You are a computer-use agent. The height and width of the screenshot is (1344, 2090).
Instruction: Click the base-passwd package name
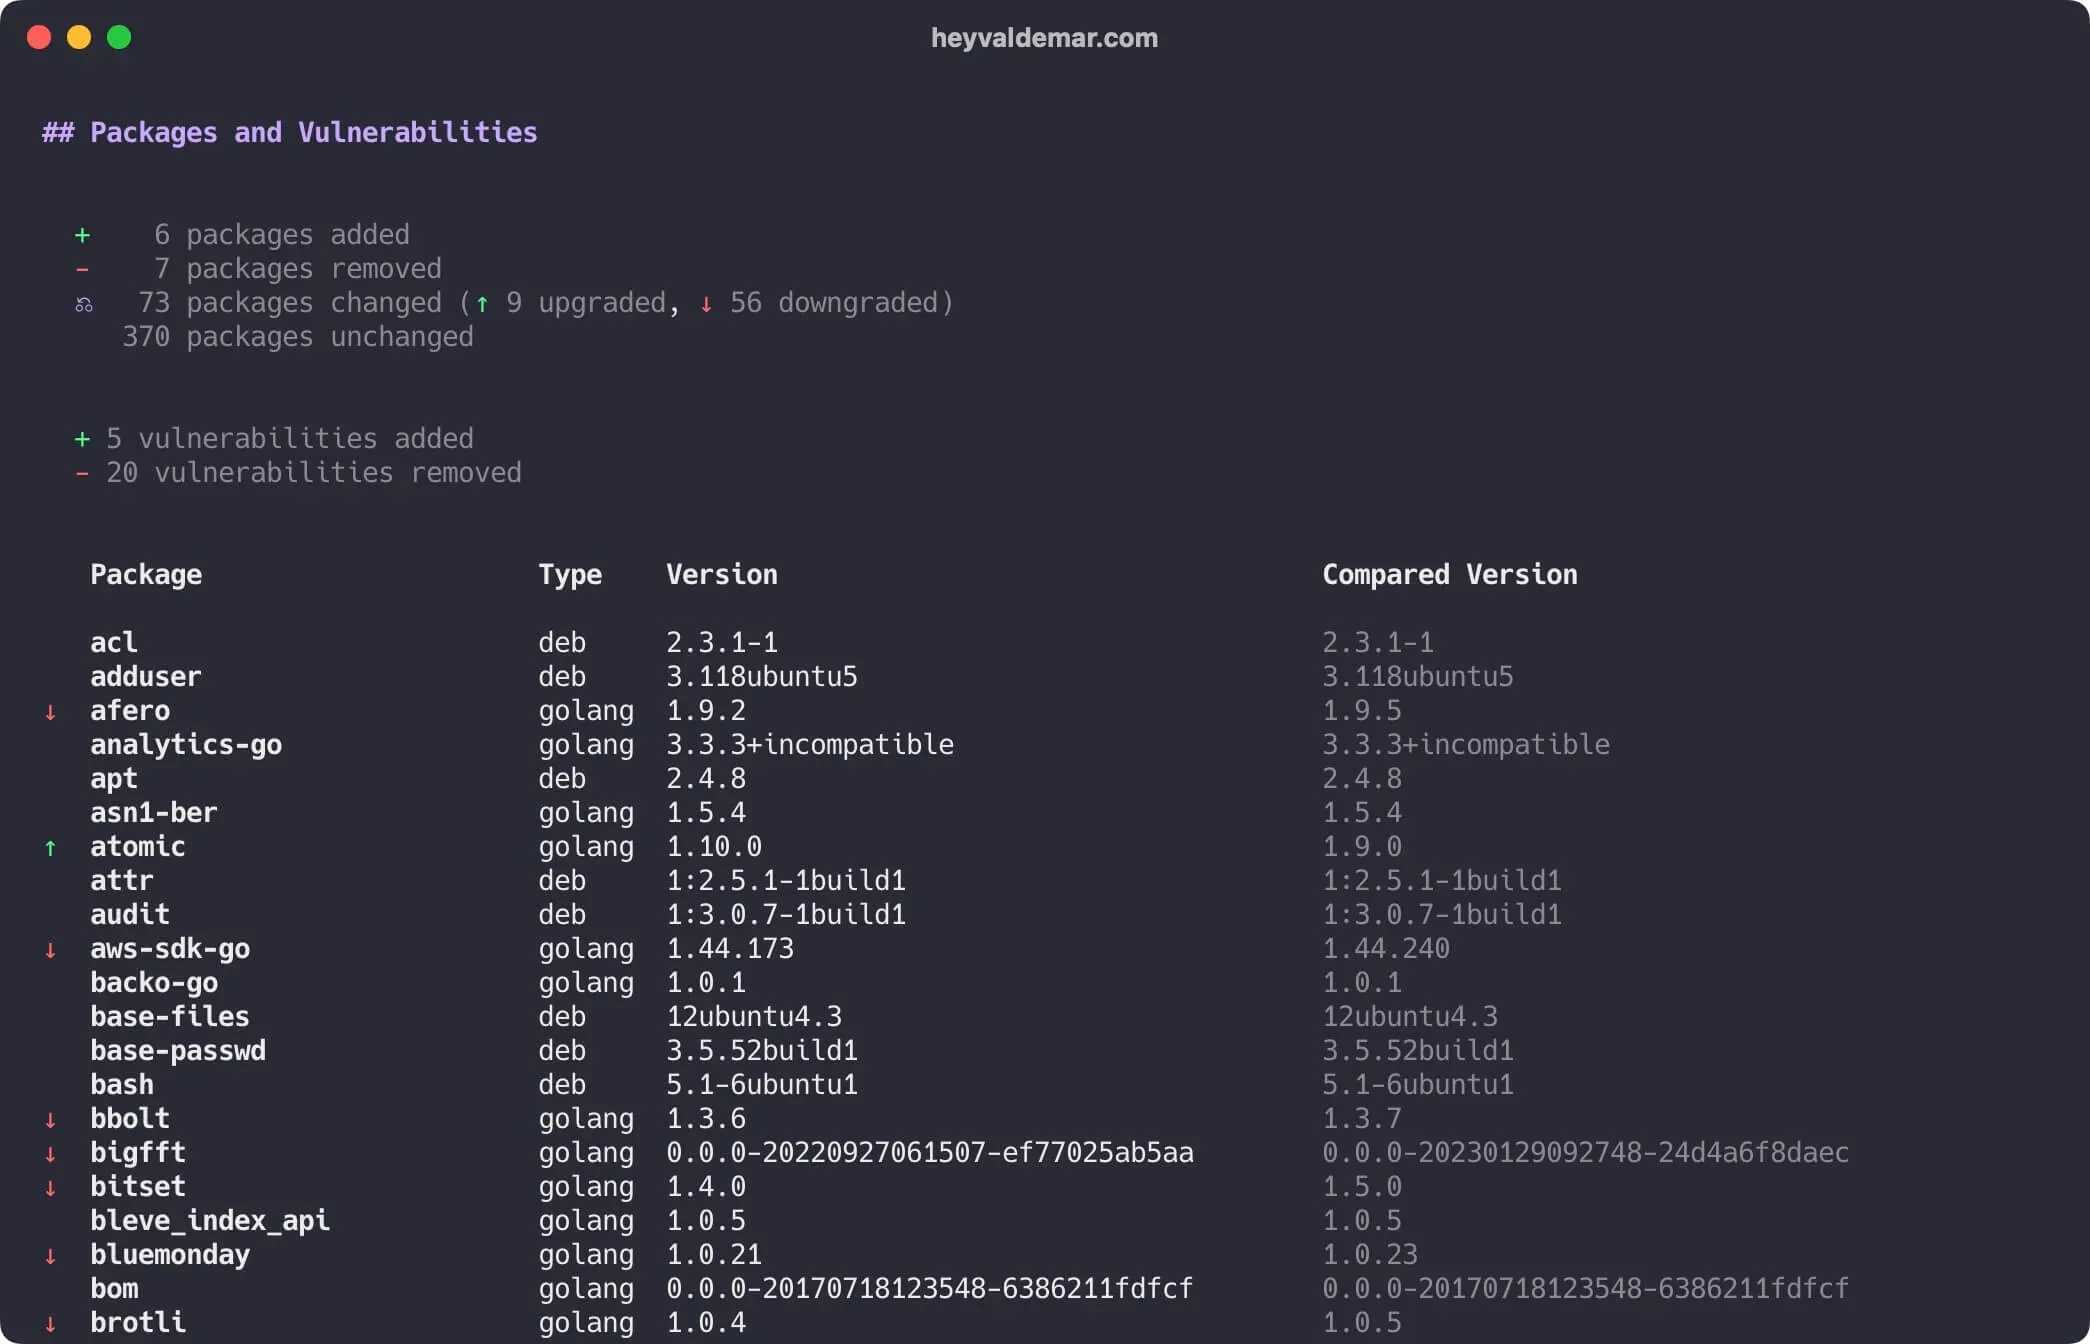(178, 1051)
